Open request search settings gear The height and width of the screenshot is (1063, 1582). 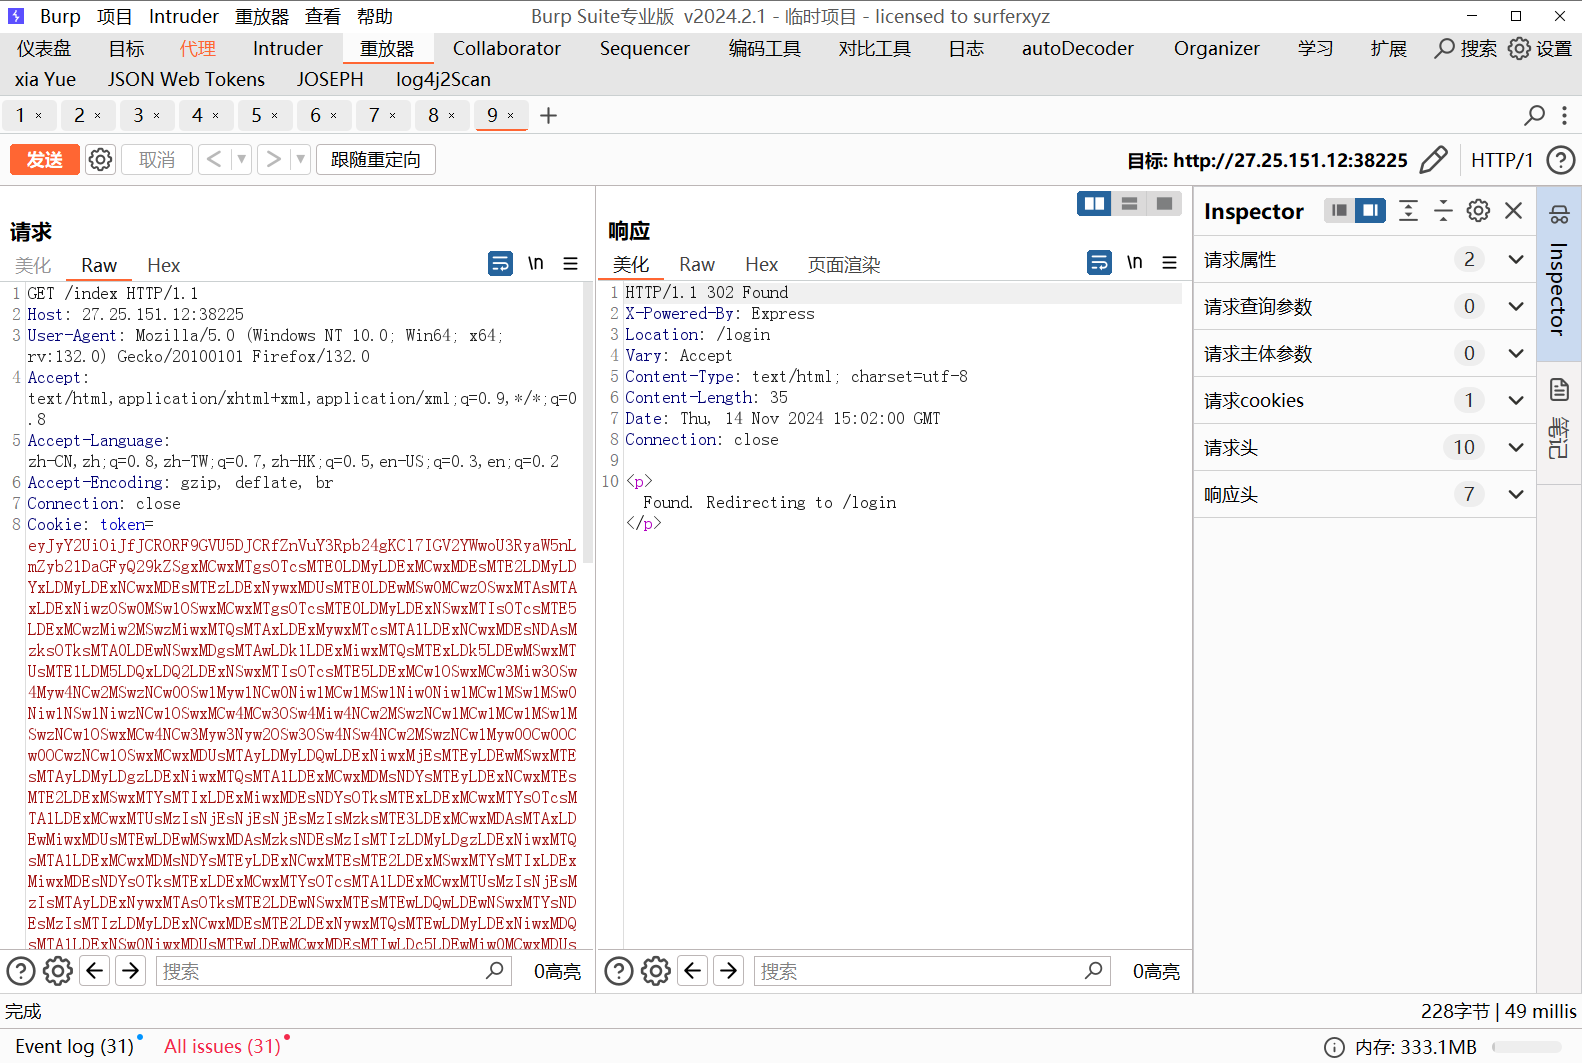tap(58, 971)
